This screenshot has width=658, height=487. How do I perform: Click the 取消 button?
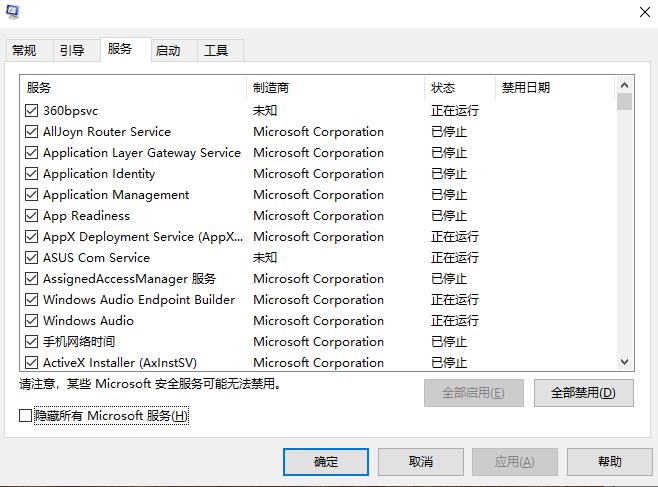pyautogui.click(x=421, y=462)
